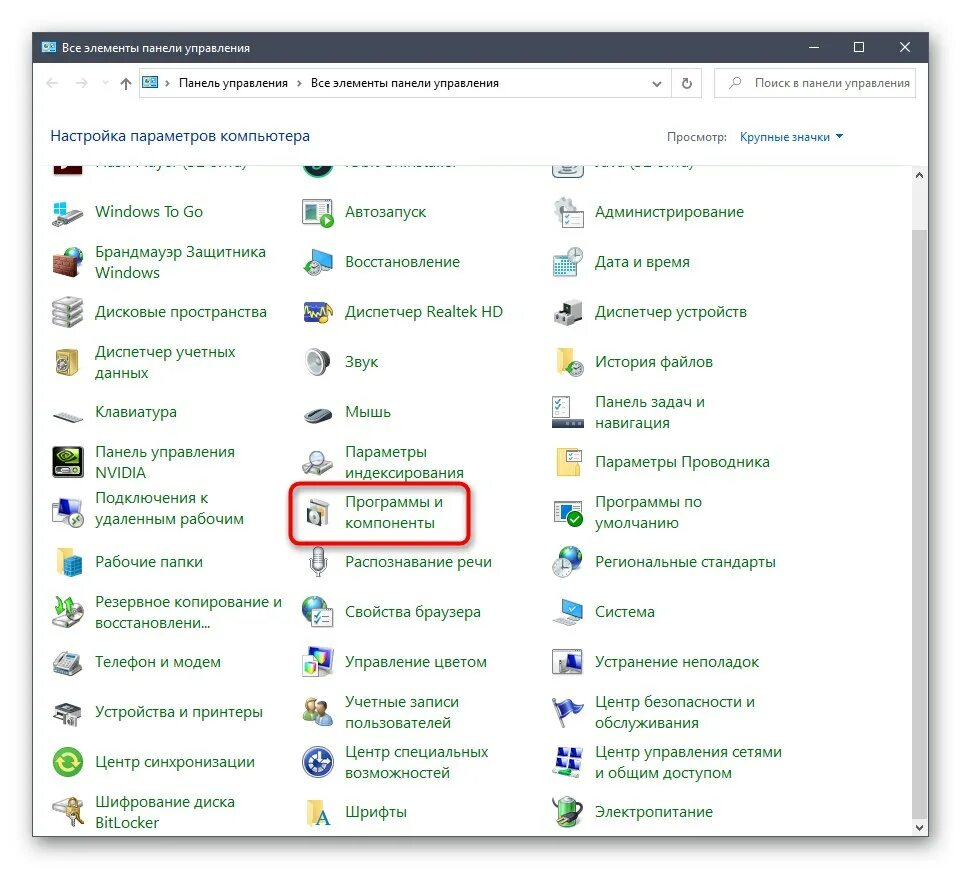Select Все элементы панели управления breadcrumb
Screen dimensions: 961x869
(405, 83)
